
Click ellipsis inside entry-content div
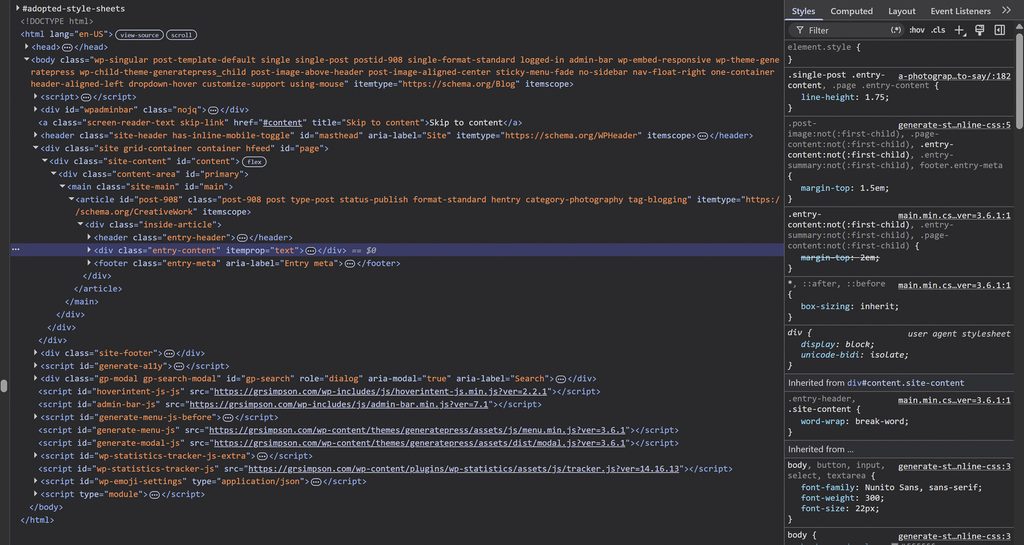[310, 250]
